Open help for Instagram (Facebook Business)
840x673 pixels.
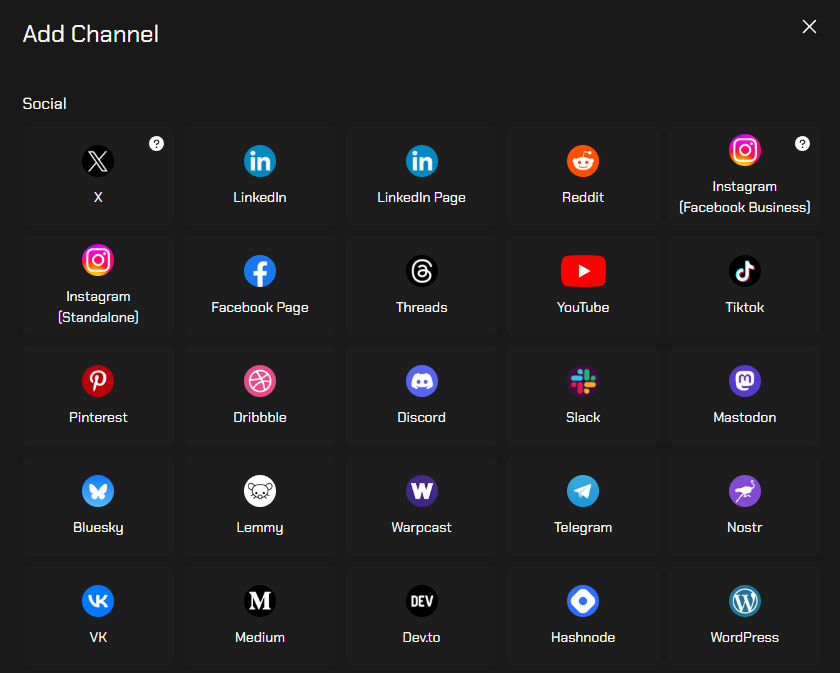coord(802,144)
